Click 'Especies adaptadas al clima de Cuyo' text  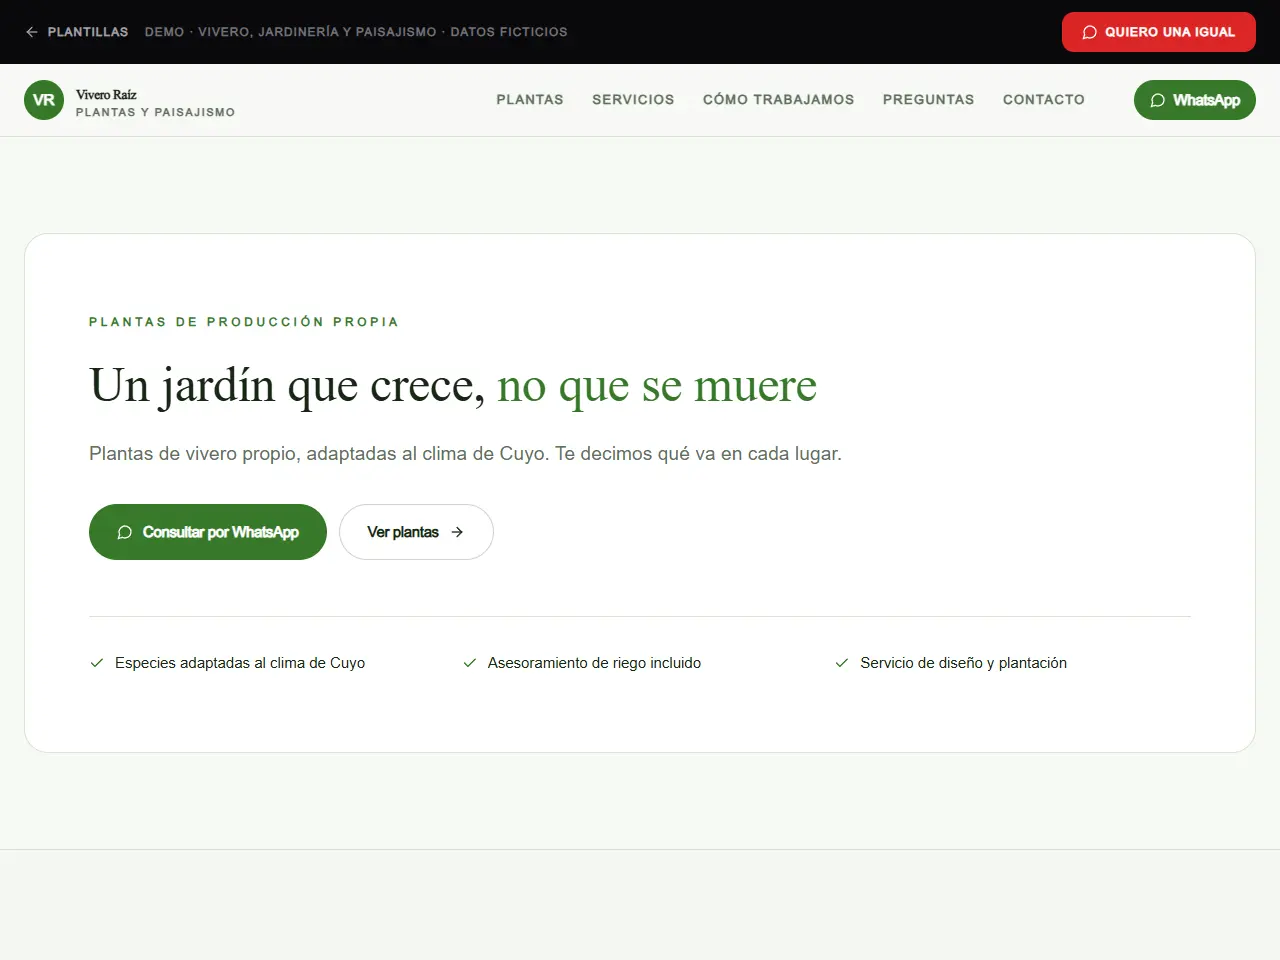pos(240,663)
